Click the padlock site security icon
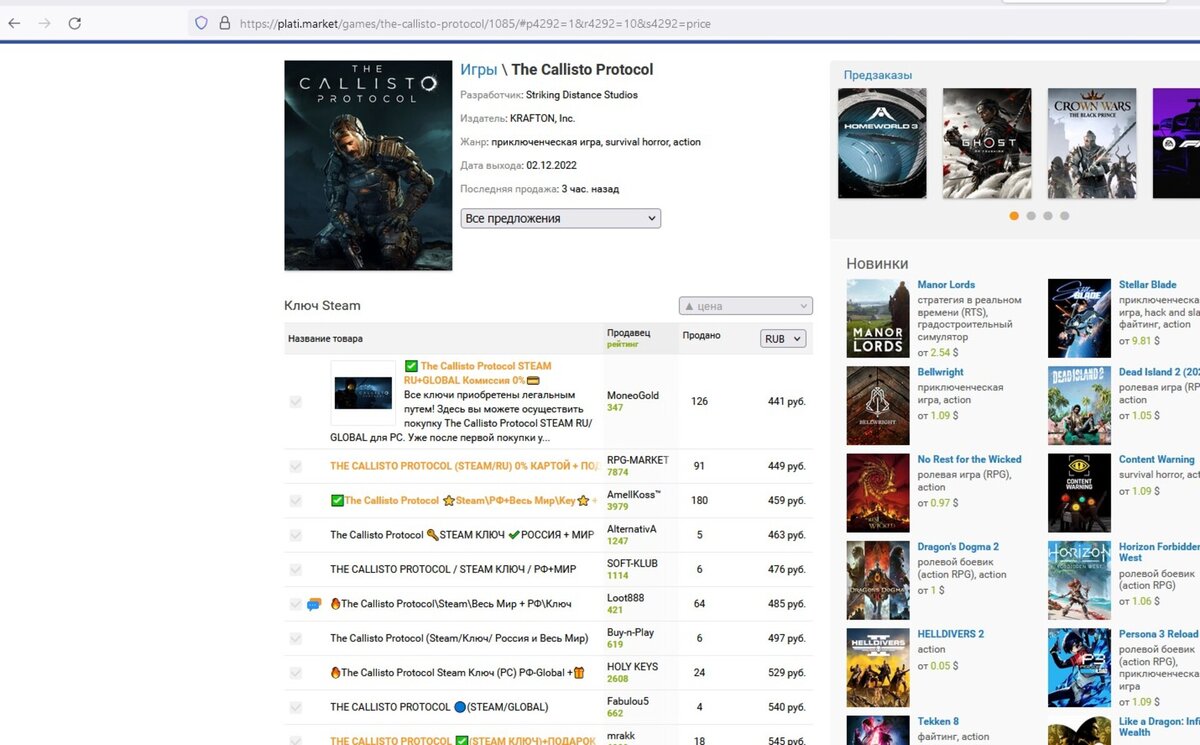The height and width of the screenshot is (745, 1200). pos(224,23)
